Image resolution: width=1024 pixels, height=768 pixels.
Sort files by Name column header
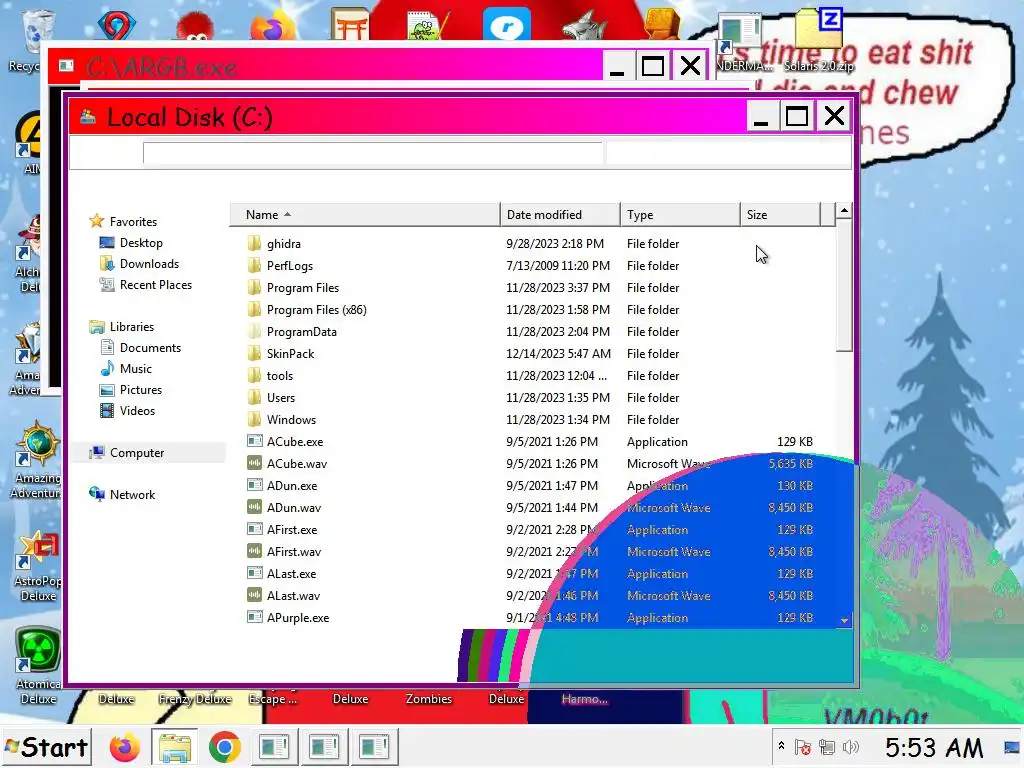coord(365,215)
